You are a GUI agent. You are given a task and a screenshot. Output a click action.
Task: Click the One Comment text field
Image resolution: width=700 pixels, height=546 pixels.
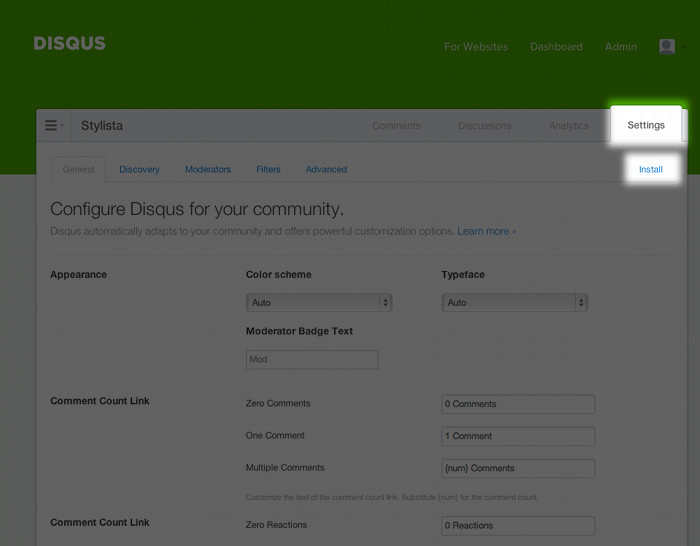[x=518, y=436]
